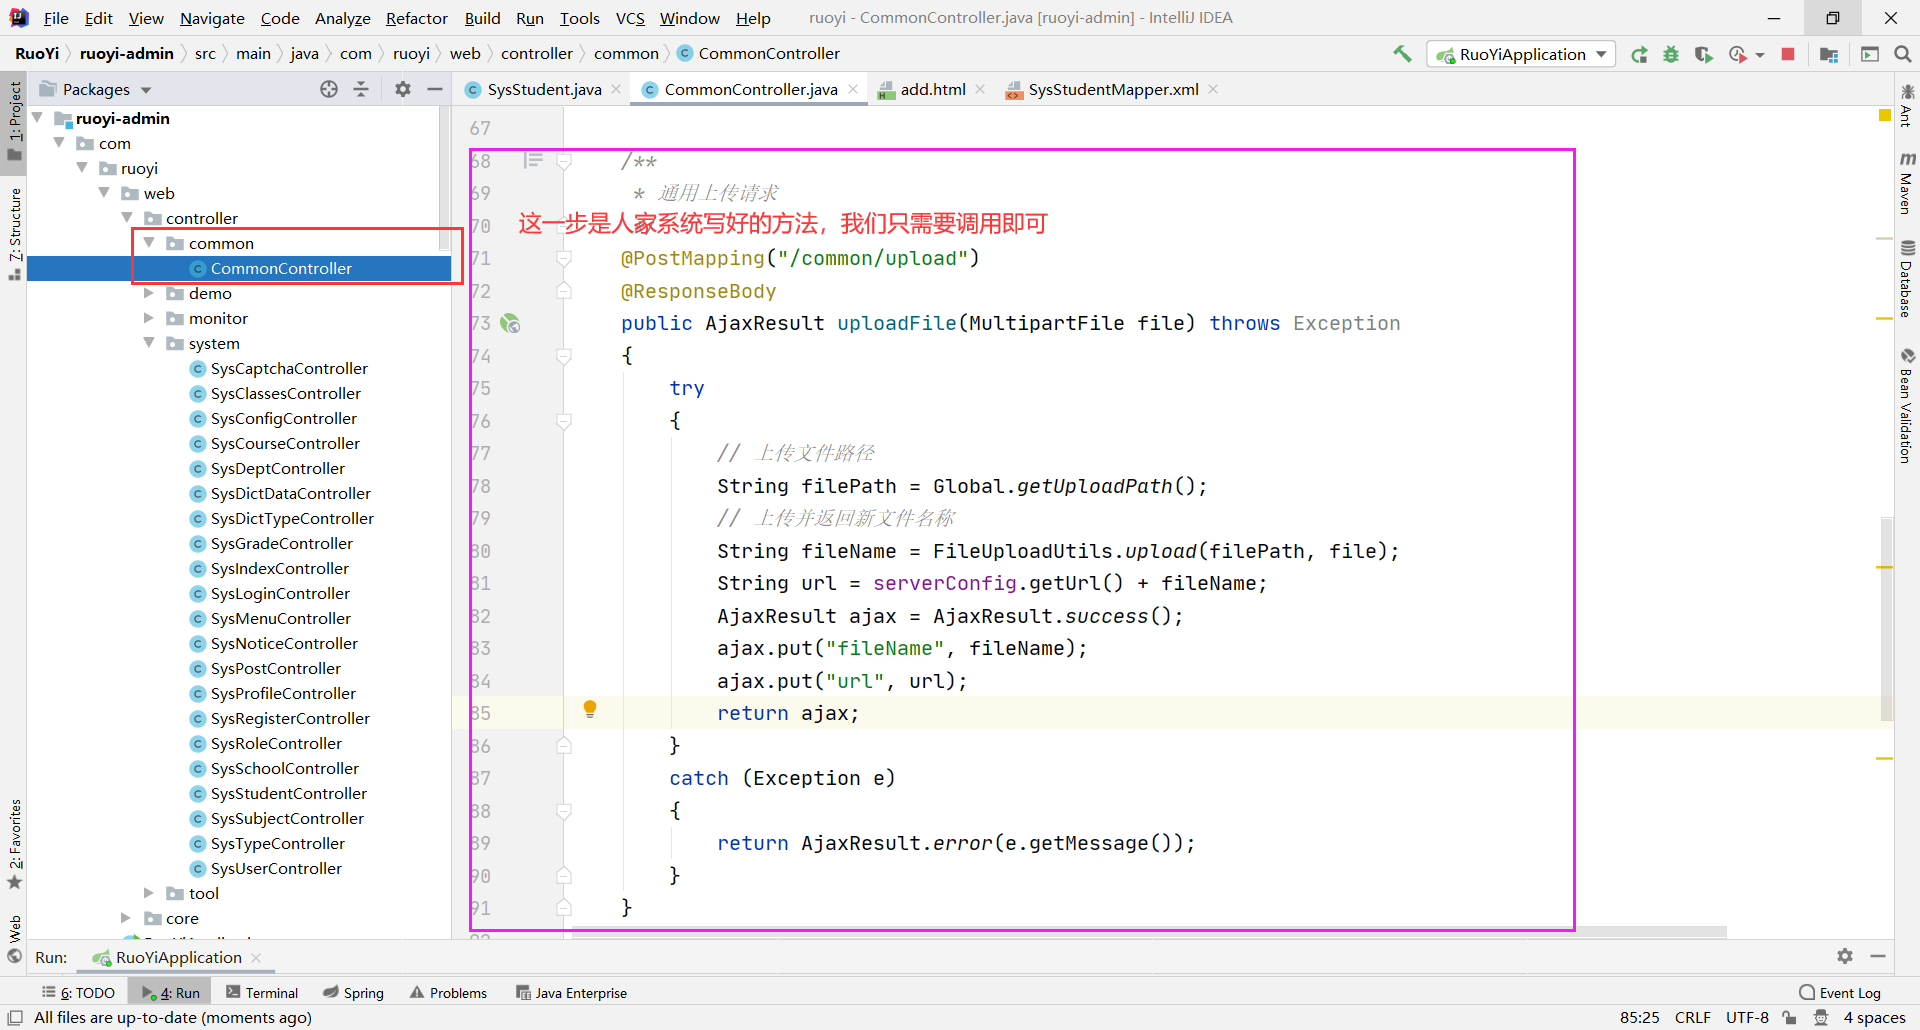1920x1030 pixels.
Task: Collapse the system package folder
Action: coord(148,343)
